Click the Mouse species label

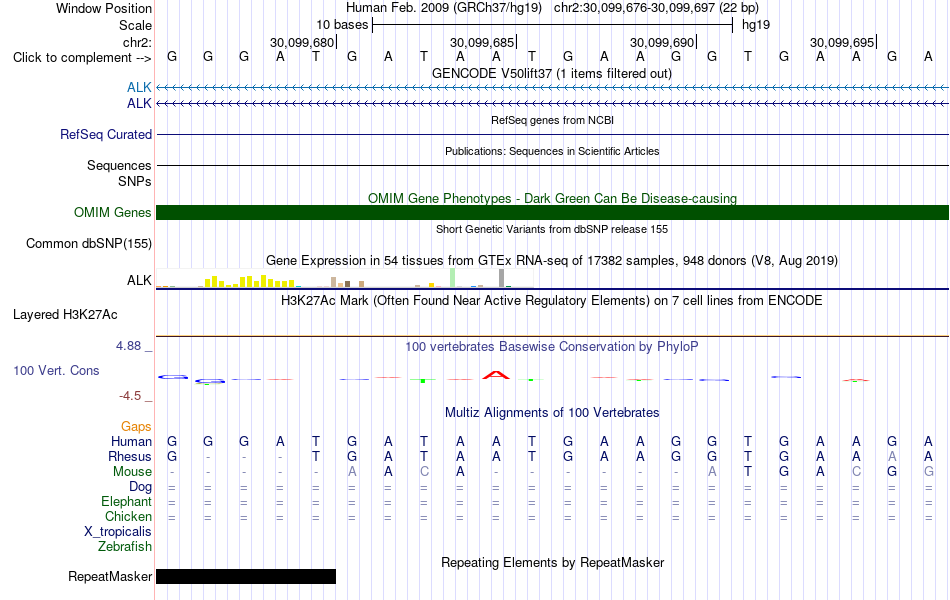pyautogui.click(x=132, y=472)
